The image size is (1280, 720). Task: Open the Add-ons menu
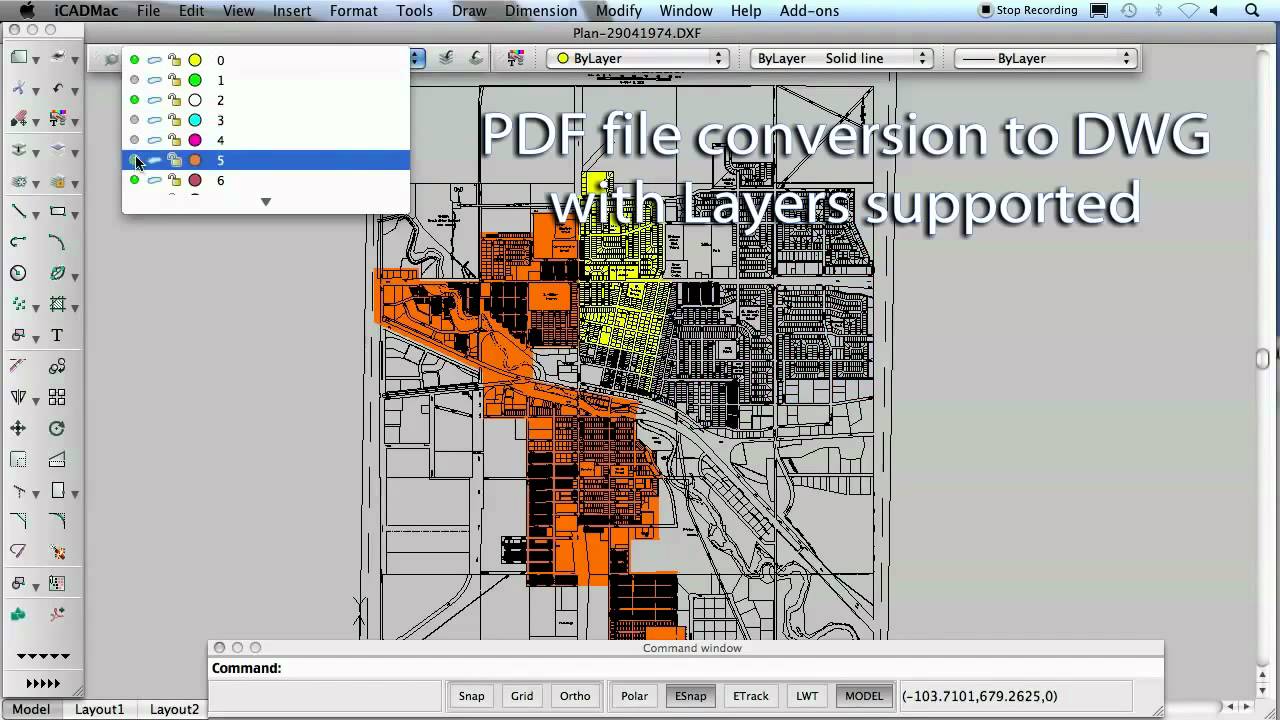(808, 10)
